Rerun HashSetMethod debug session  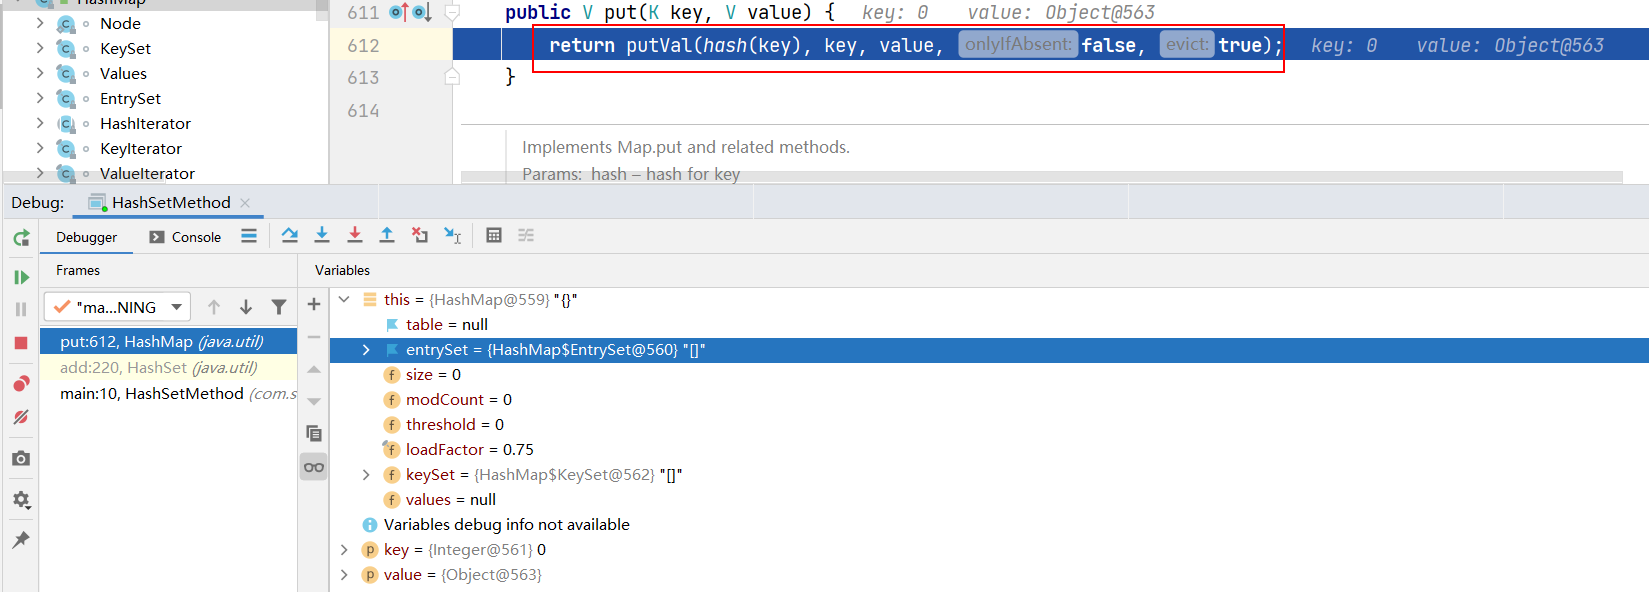[21, 238]
